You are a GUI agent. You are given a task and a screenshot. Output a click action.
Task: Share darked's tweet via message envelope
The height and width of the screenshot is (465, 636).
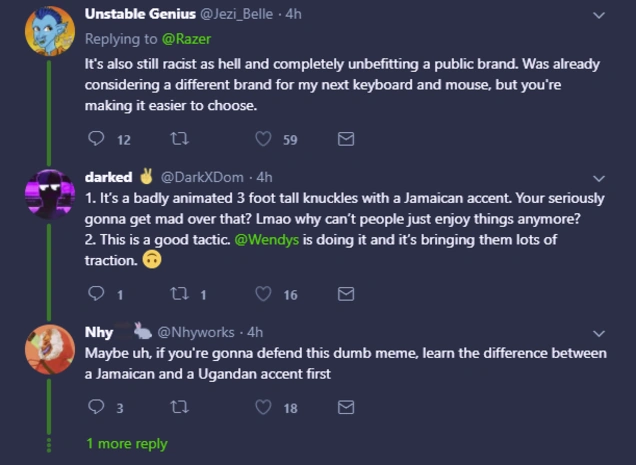(346, 294)
